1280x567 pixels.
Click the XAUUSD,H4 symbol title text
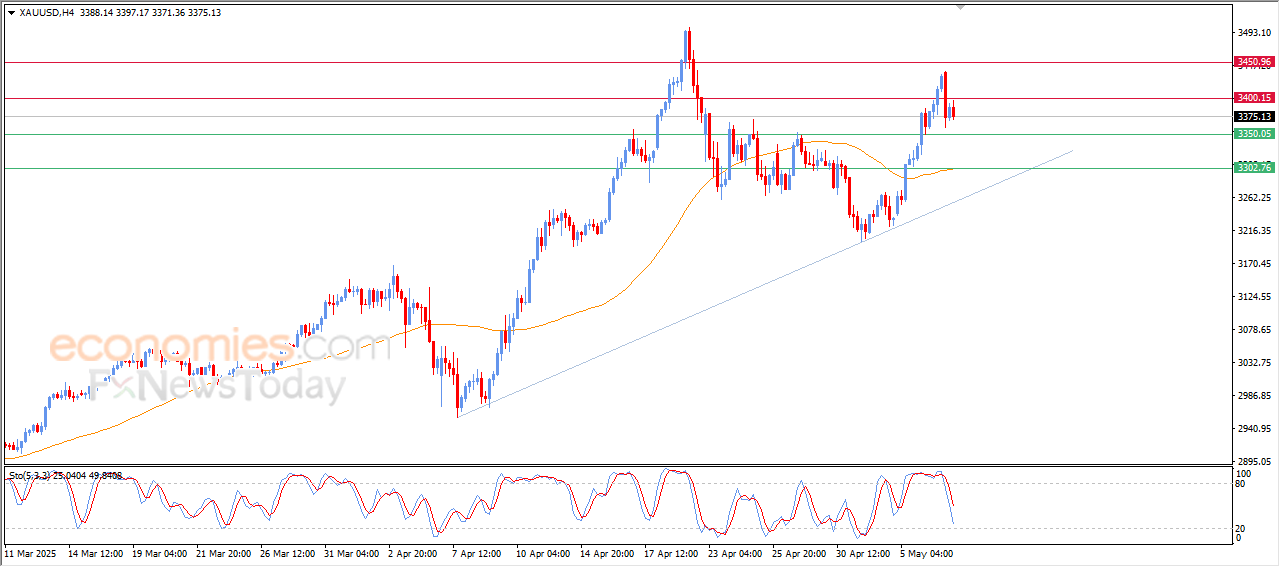point(46,13)
